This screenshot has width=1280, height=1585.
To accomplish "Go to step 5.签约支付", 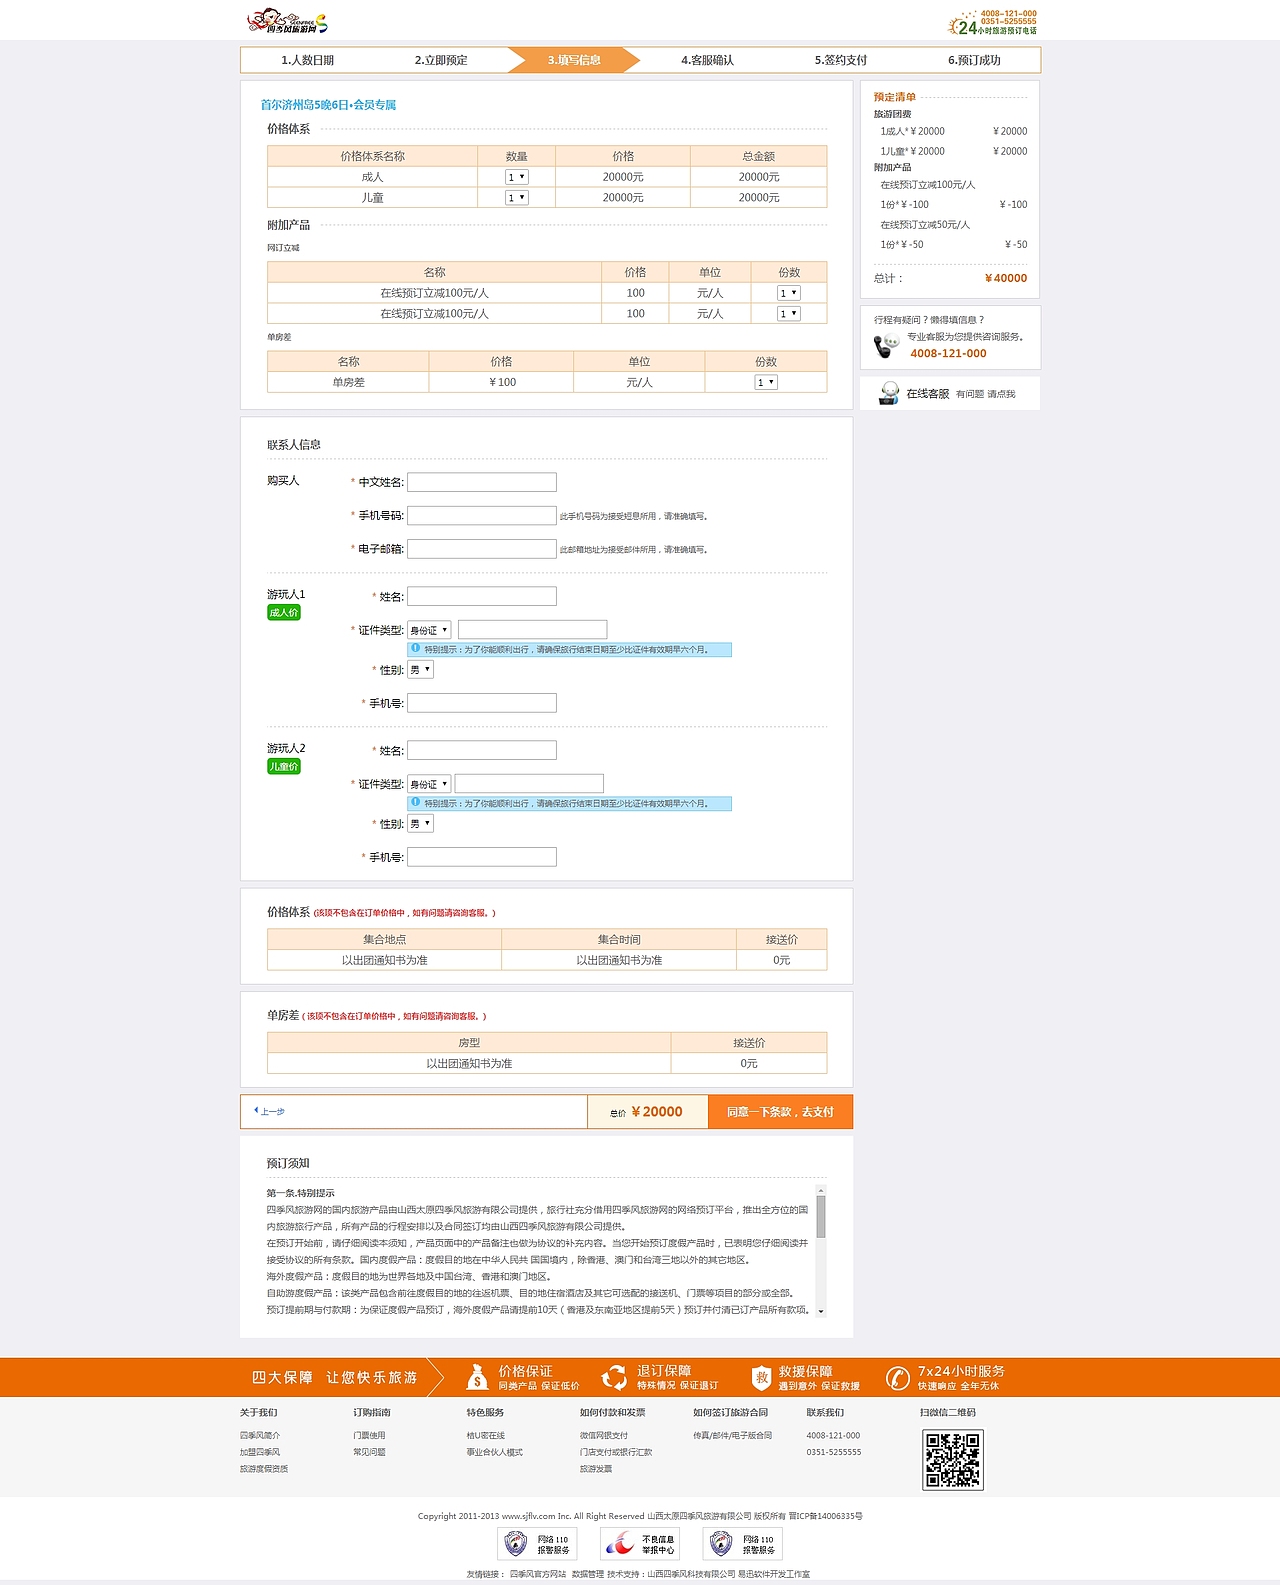I will click(x=841, y=60).
